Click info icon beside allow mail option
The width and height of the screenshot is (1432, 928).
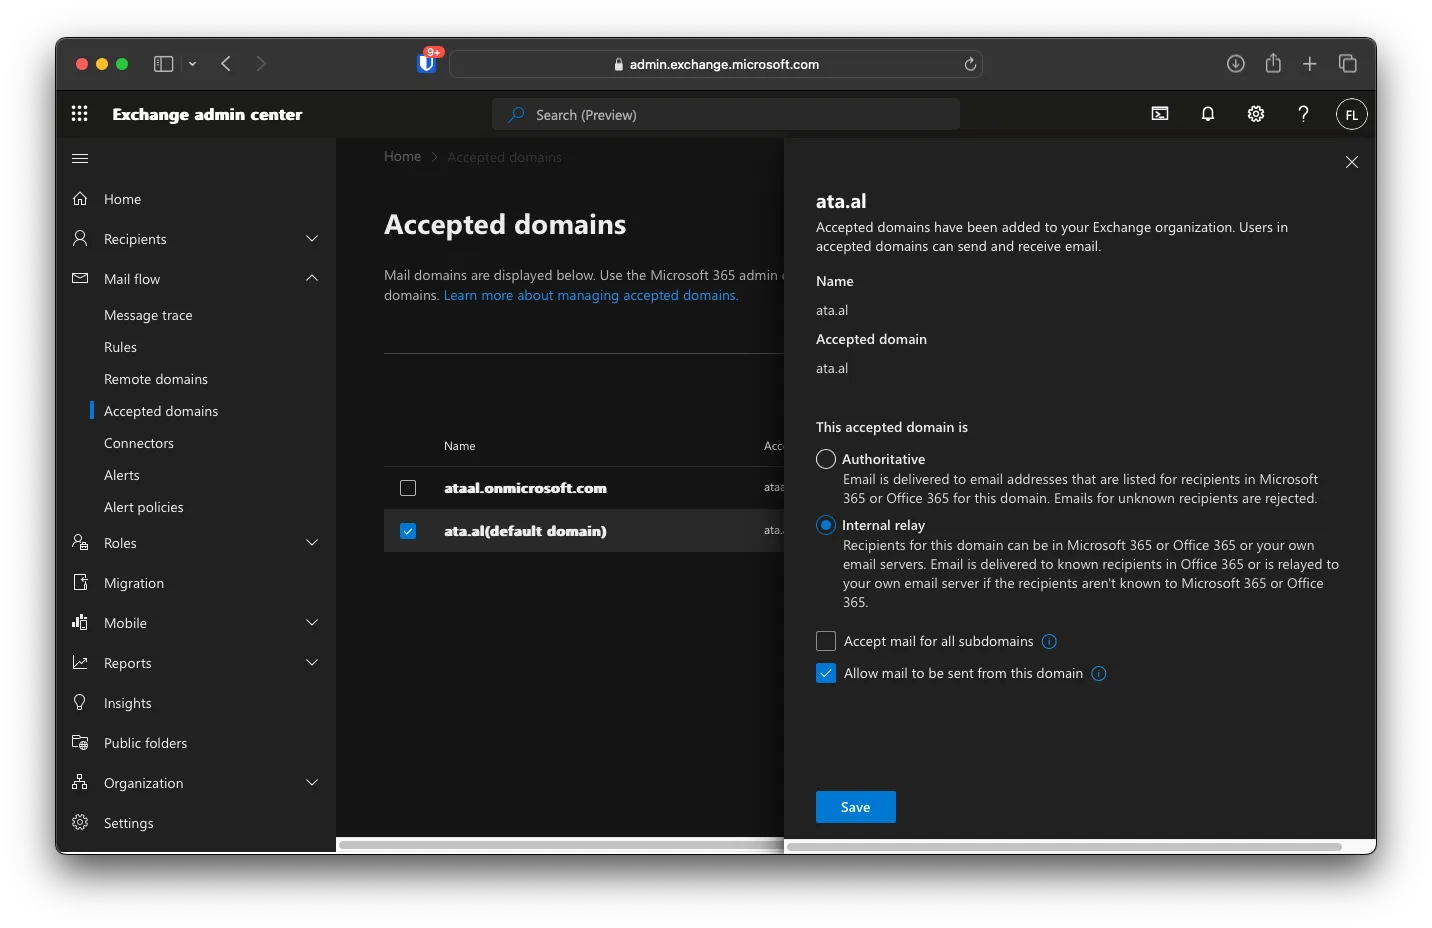click(1099, 673)
